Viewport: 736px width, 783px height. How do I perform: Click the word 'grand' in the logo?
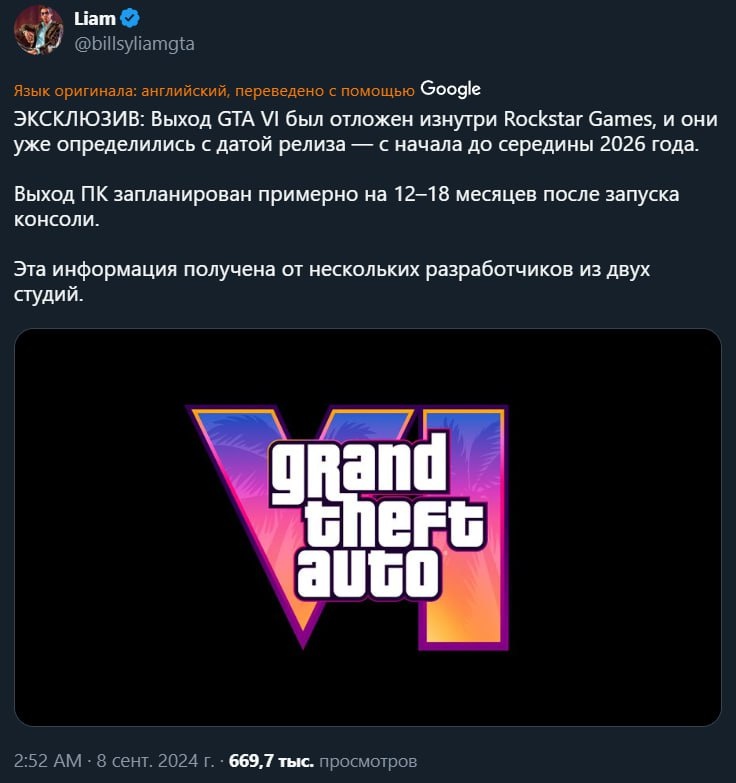358,468
